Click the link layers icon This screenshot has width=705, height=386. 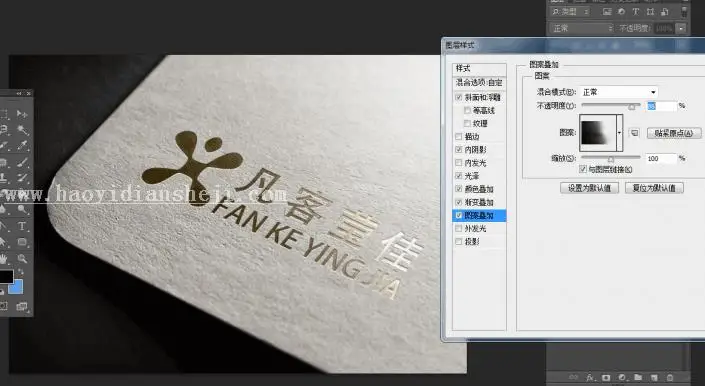[574, 377]
